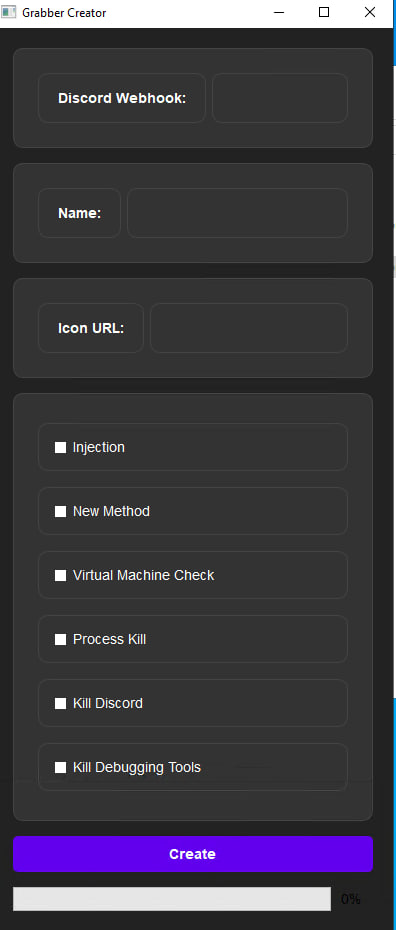Enable the Injection checkbox
Viewport: 396px width, 930px height.
[x=60, y=448]
